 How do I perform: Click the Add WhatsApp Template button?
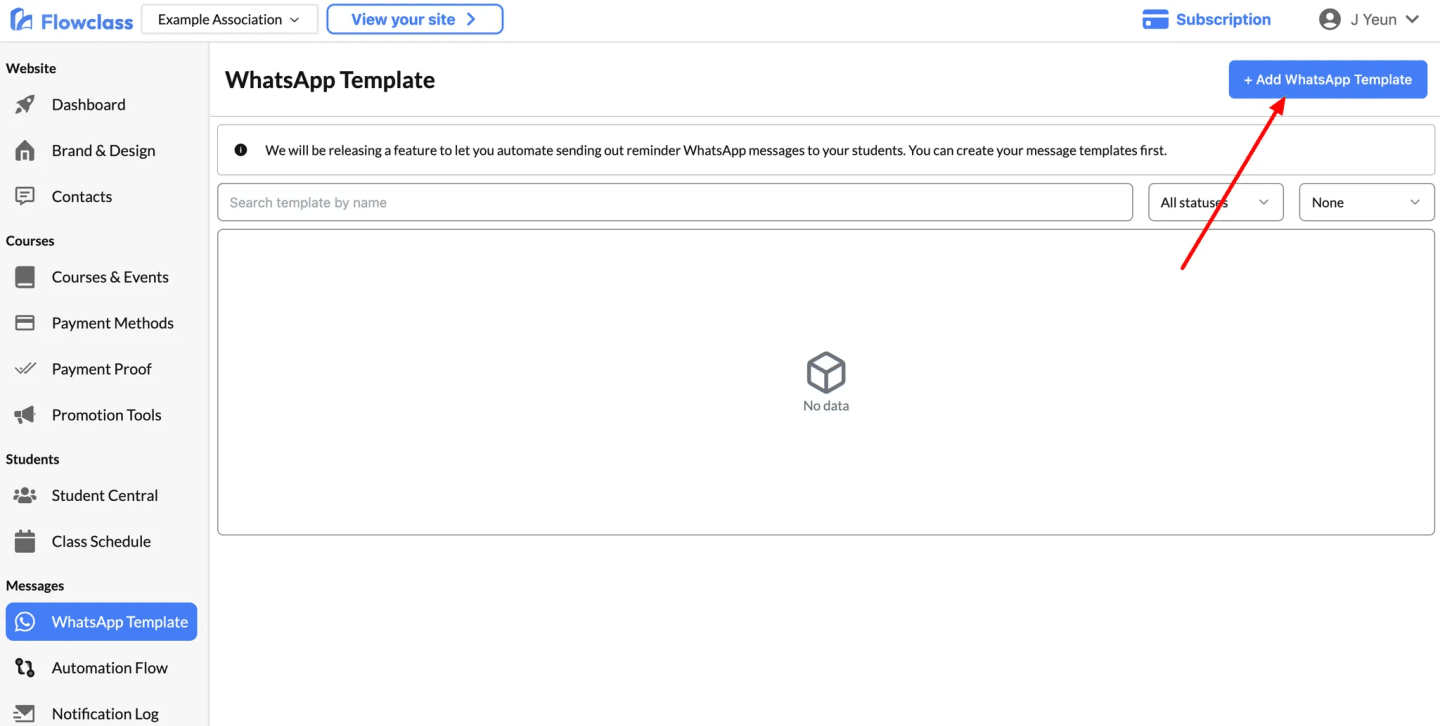tap(1328, 80)
